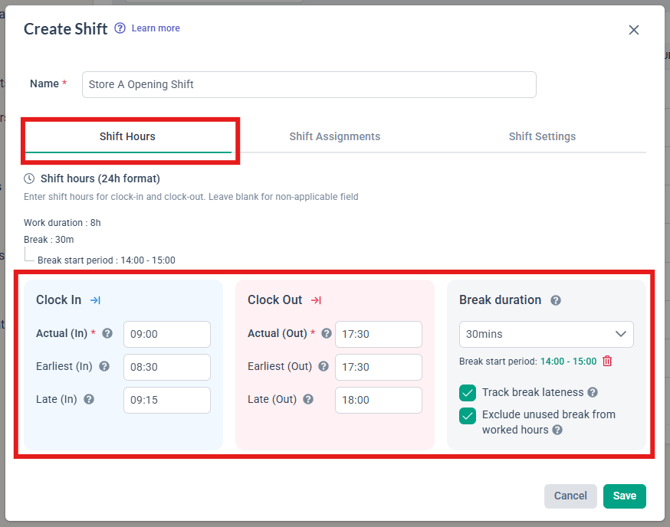Show help for Earliest (In)
Image resolution: width=670 pixels, height=527 pixels.
[x=104, y=366]
